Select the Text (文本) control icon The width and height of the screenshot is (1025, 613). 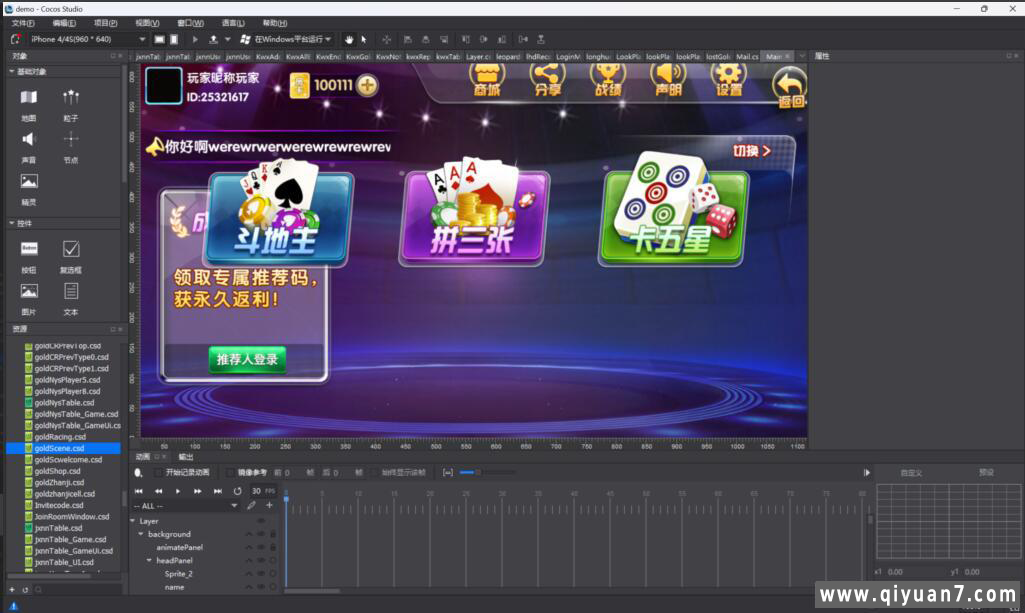69,292
